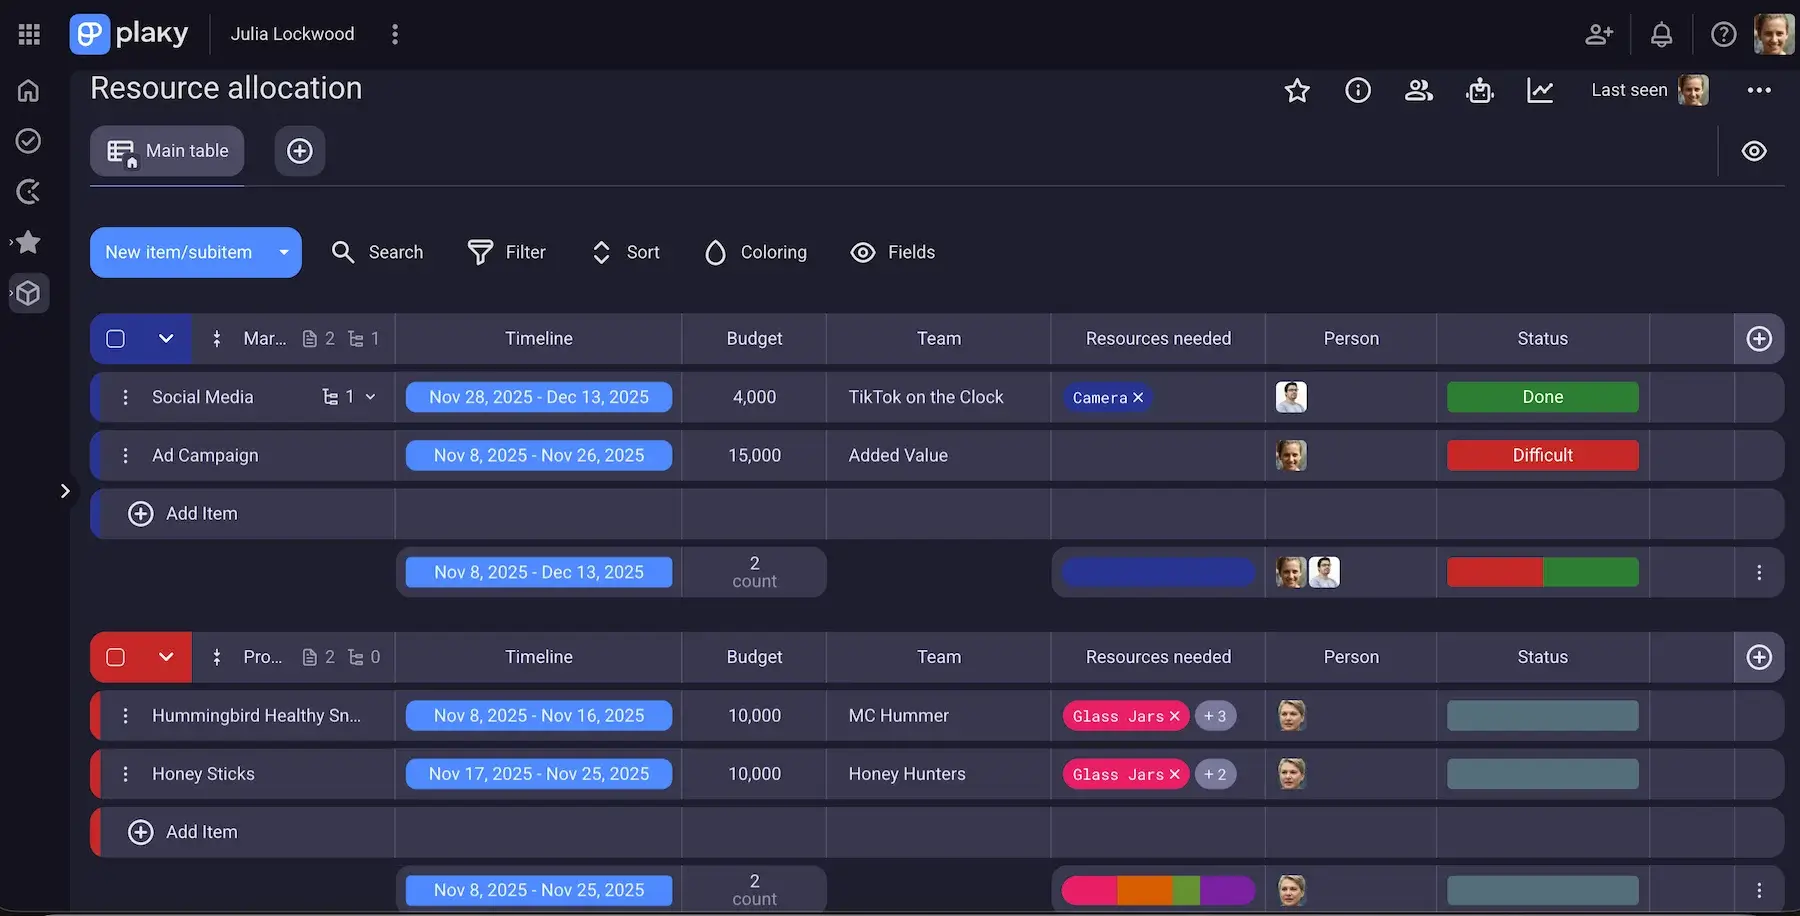
Task: Open the Coloring options
Action: coord(756,252)
